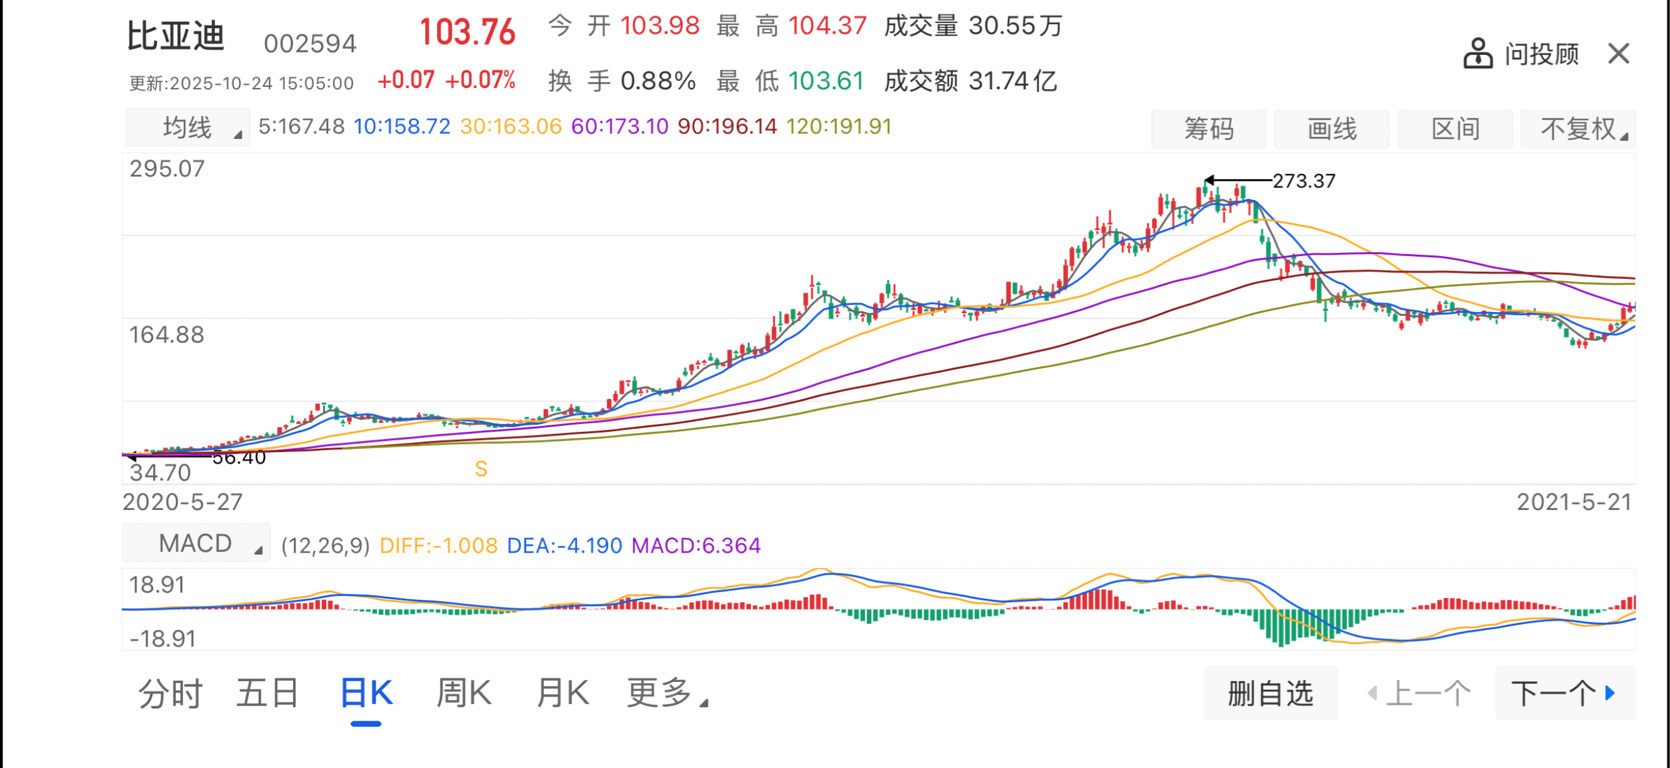The height and width of the screenshot is (768, 1670).
Task: Click the 今开 103.98 value
Action: (624, 26)
